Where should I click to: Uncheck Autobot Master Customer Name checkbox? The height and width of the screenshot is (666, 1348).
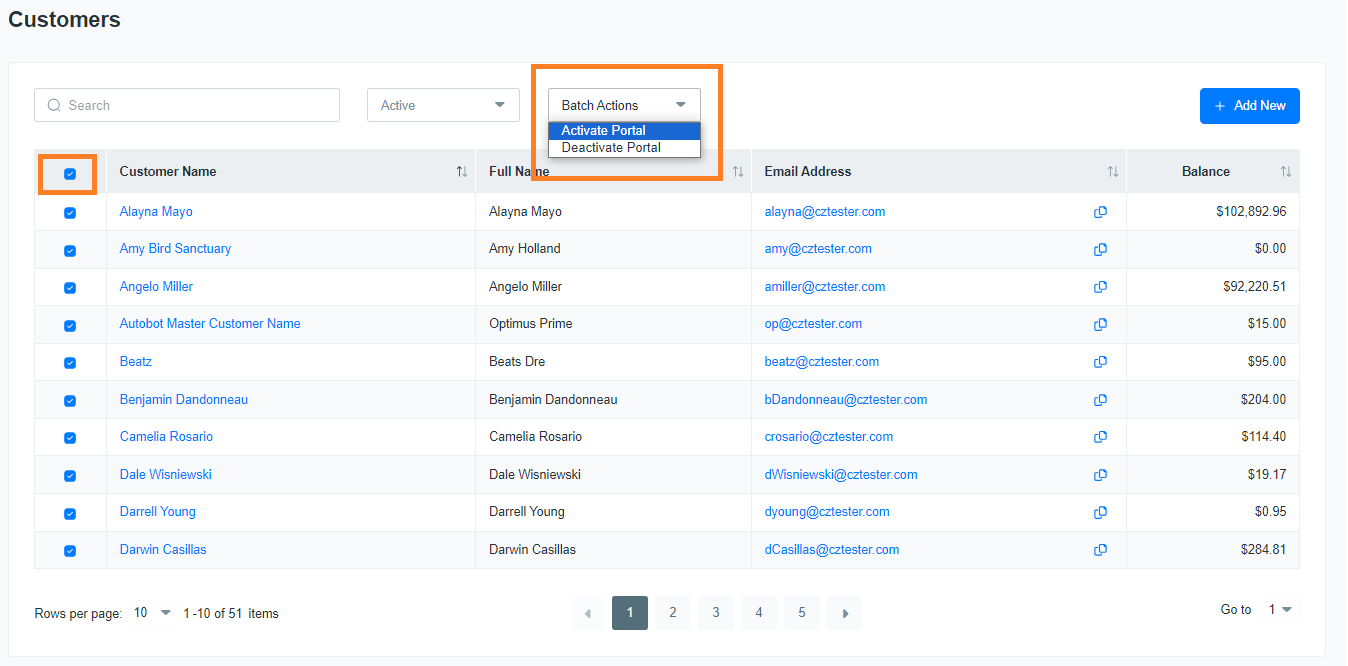tap(70, 325)
